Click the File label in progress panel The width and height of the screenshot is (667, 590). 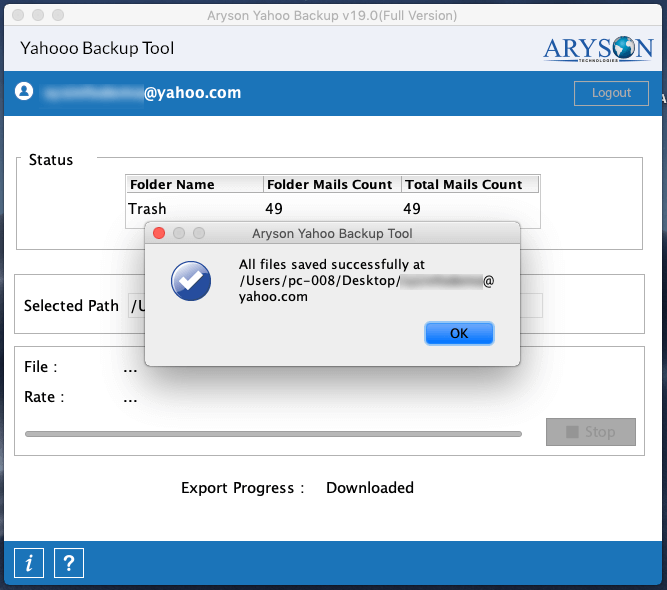(x=41, y=367)
